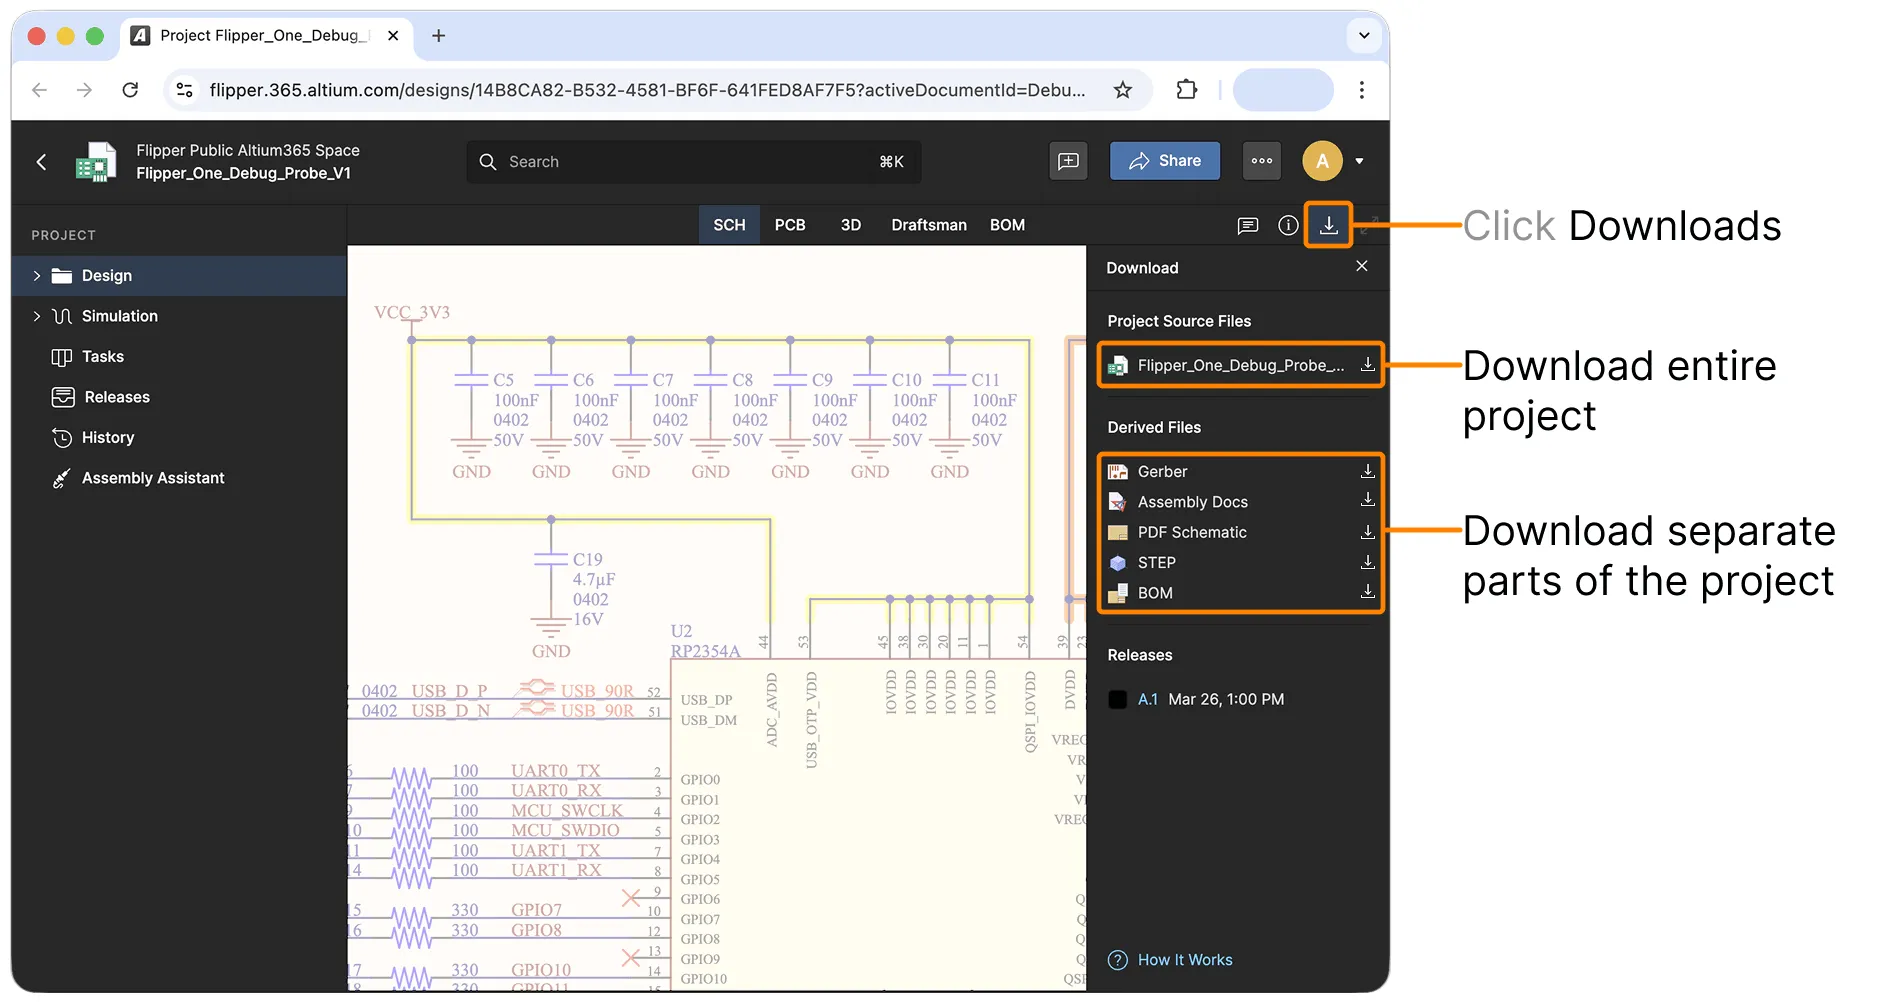This screenshot has width=1900, height=1002.
Task: Open the browser tab list dropdown
Action: pos(1364,36)
